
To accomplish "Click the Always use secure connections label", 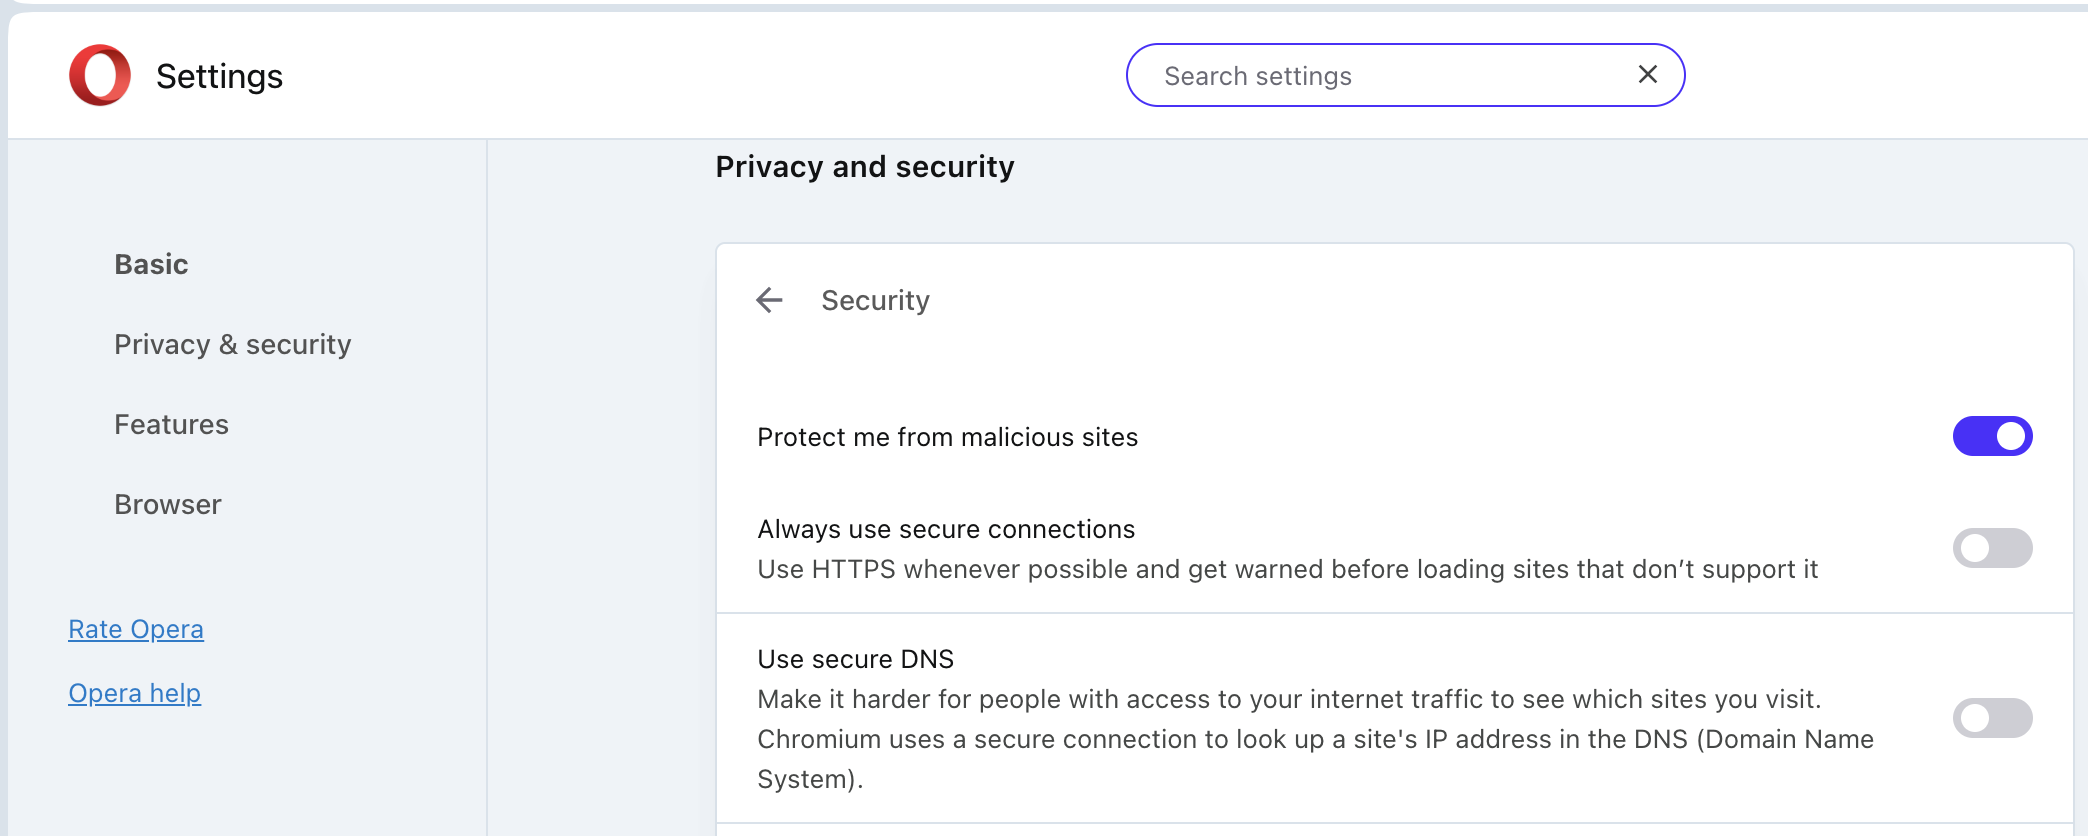I will point(946,529).
